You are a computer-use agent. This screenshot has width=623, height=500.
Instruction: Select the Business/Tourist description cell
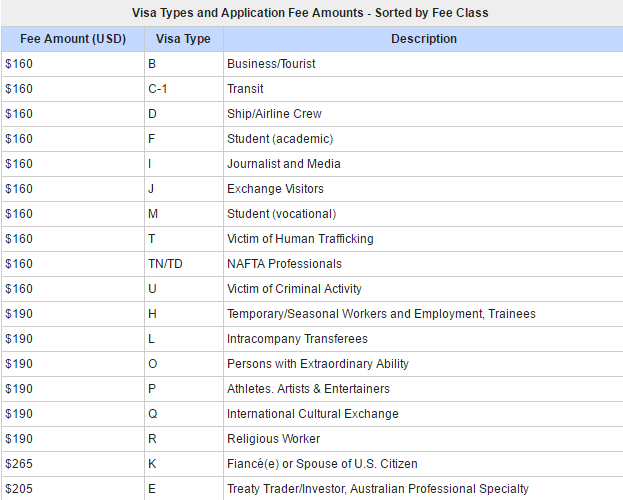click(271, 64)
